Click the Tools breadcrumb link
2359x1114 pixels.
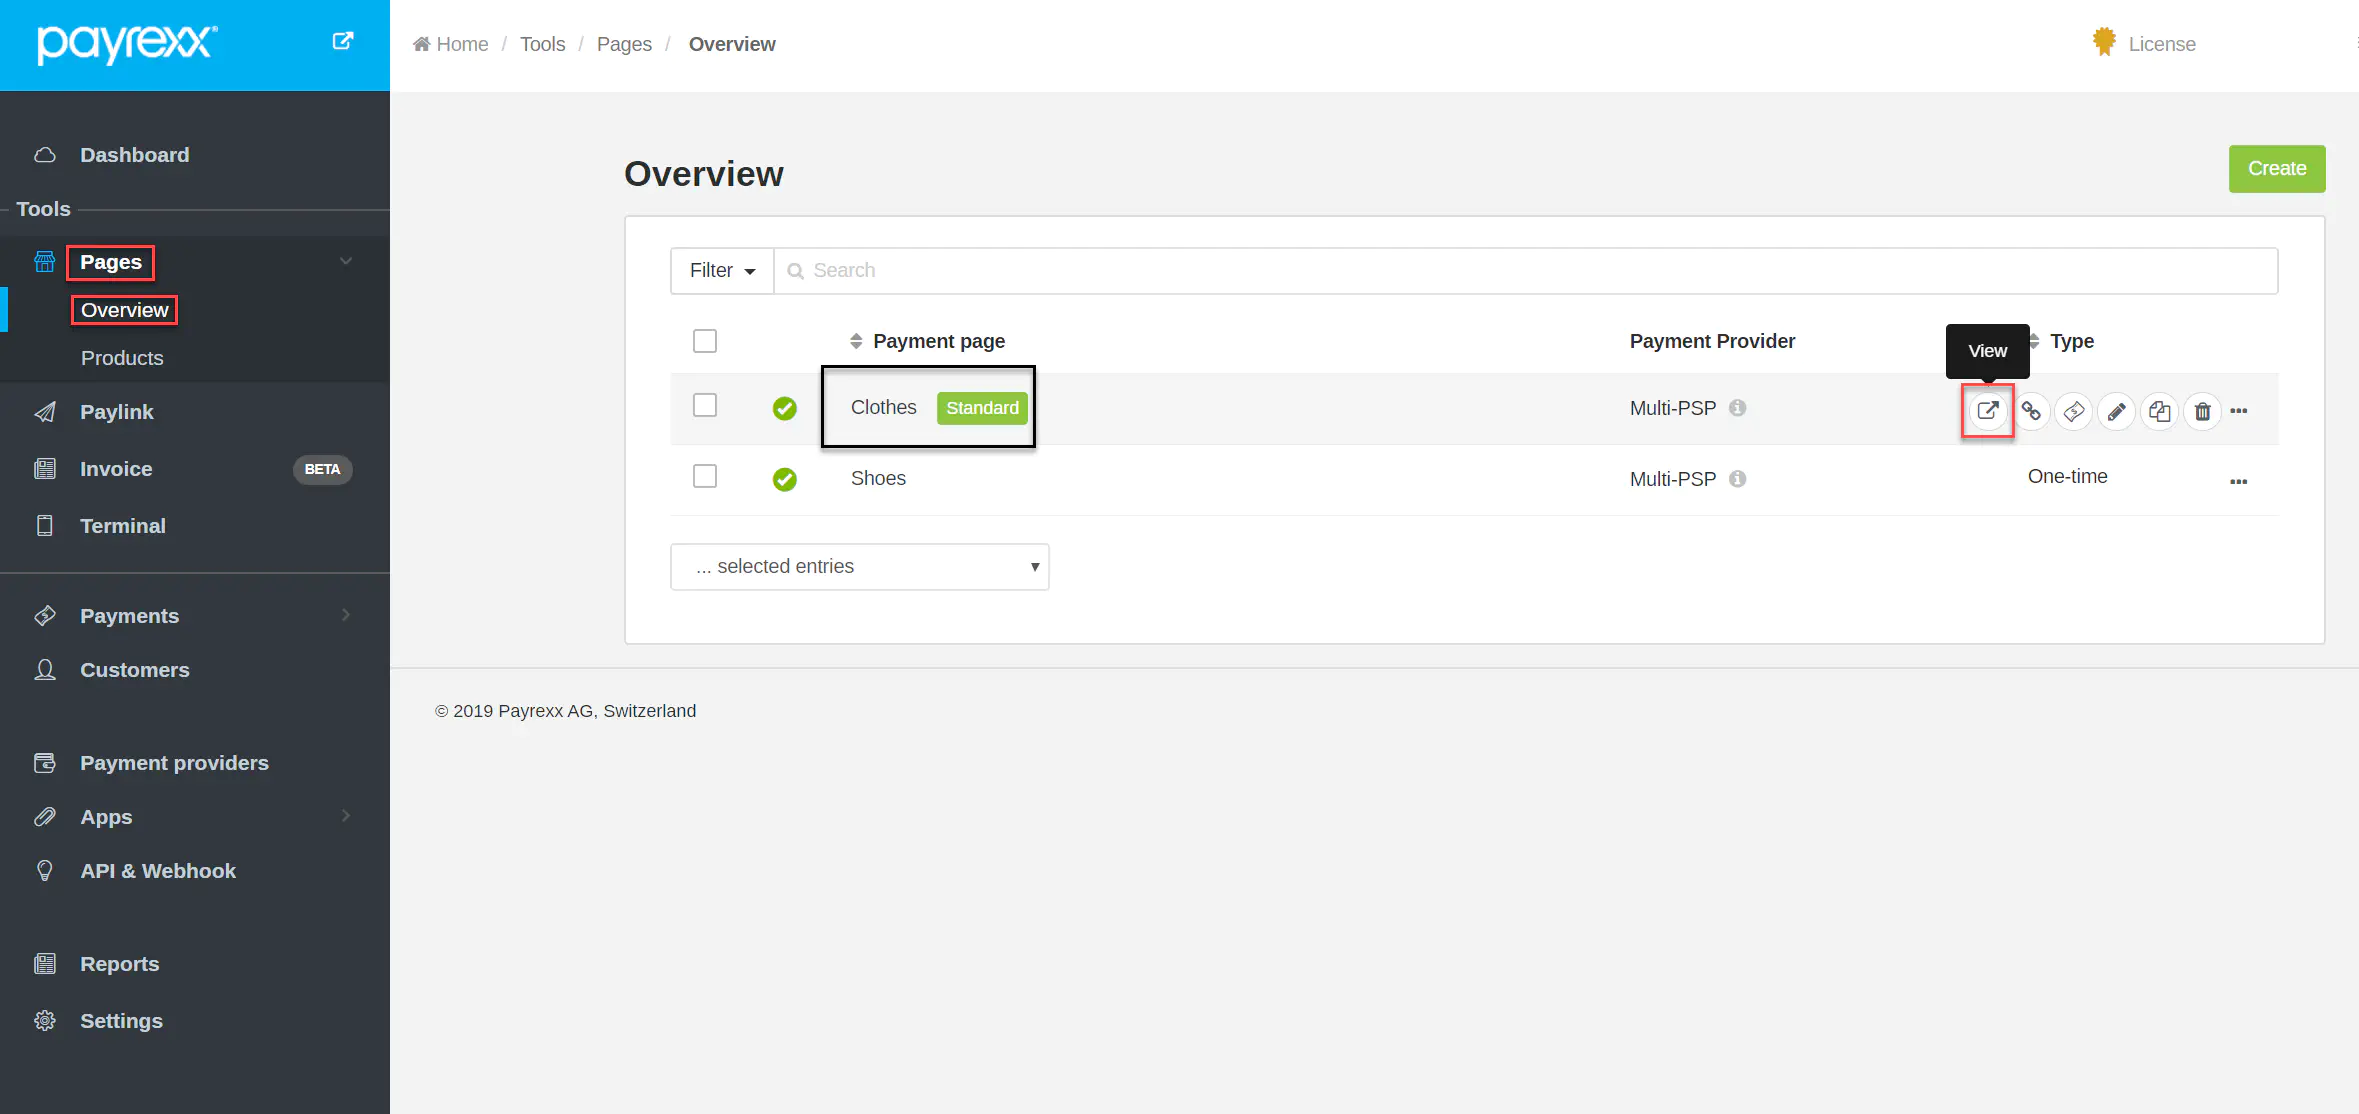point(542,44)
